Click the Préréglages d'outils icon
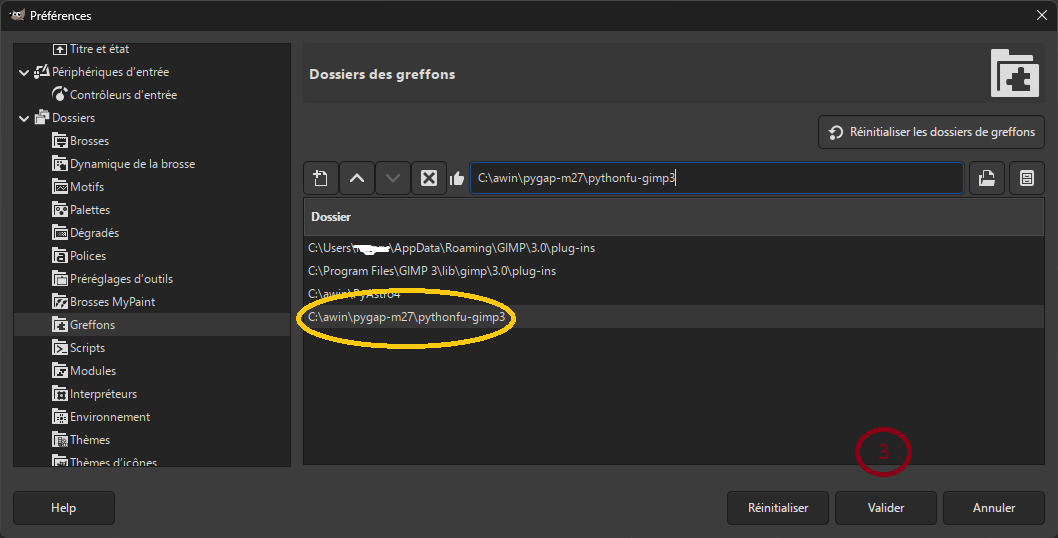This screenshot has width=1058, height=538. [x=60, y=279]
